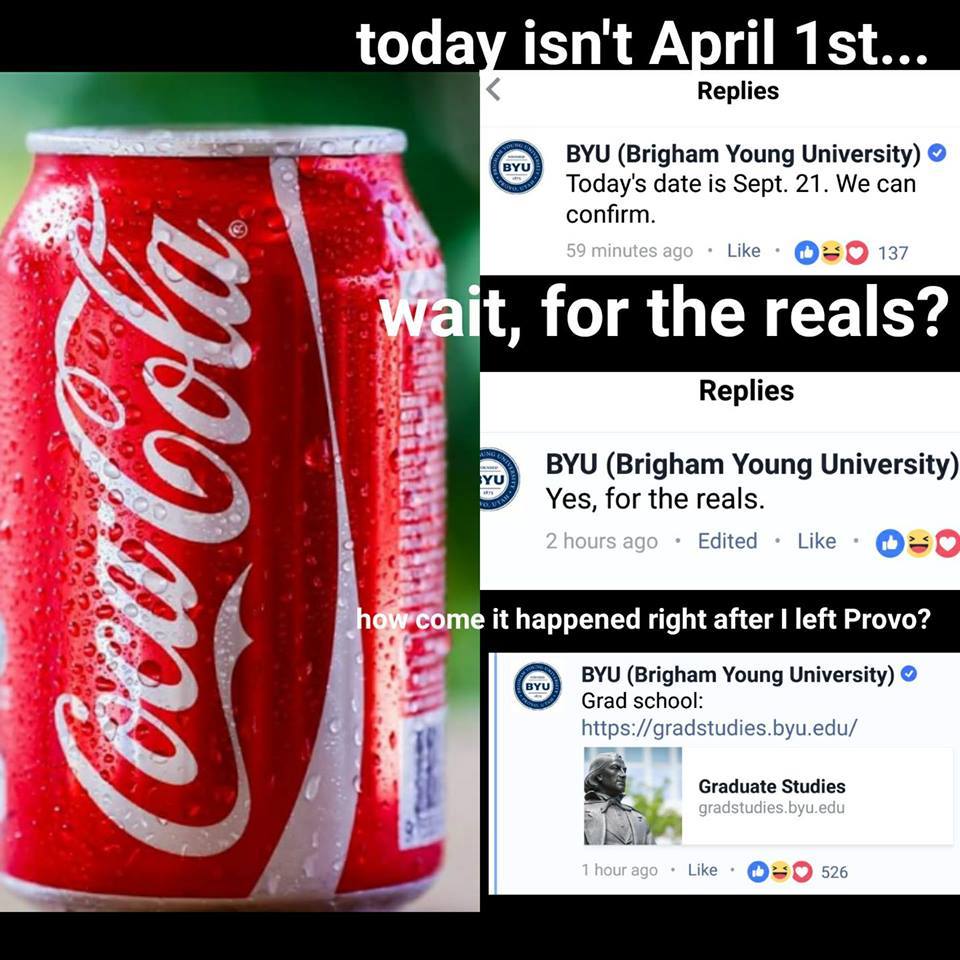Click laughing reaction beside 137 count

coord(831,252)
